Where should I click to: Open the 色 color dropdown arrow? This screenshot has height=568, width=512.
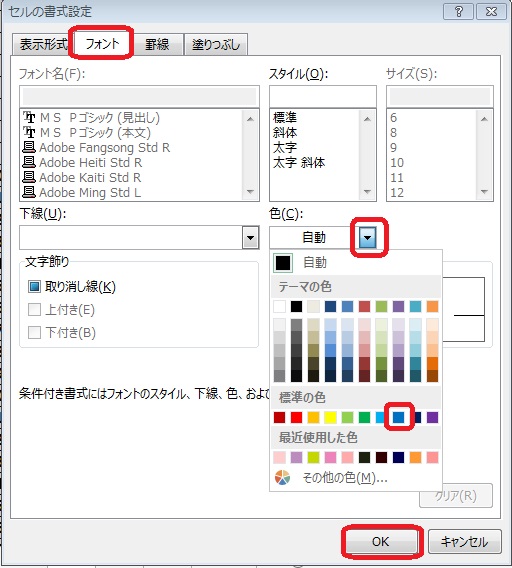pos(368,238)
